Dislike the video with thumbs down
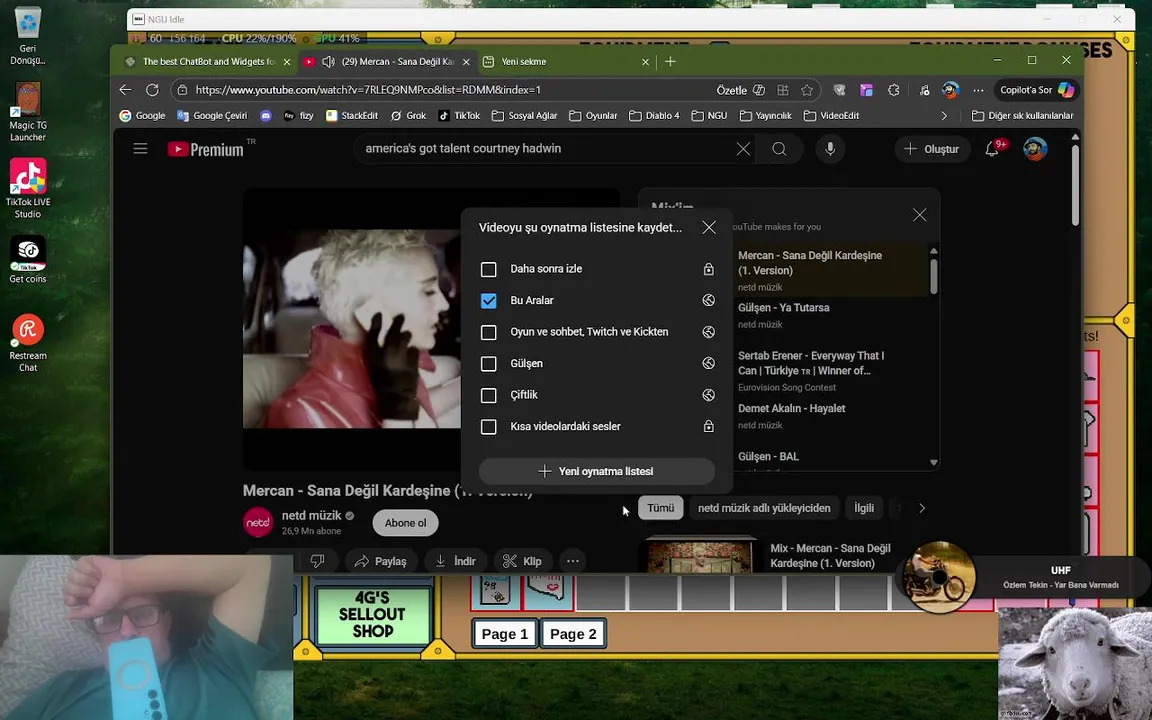 (x=317, y=561)
